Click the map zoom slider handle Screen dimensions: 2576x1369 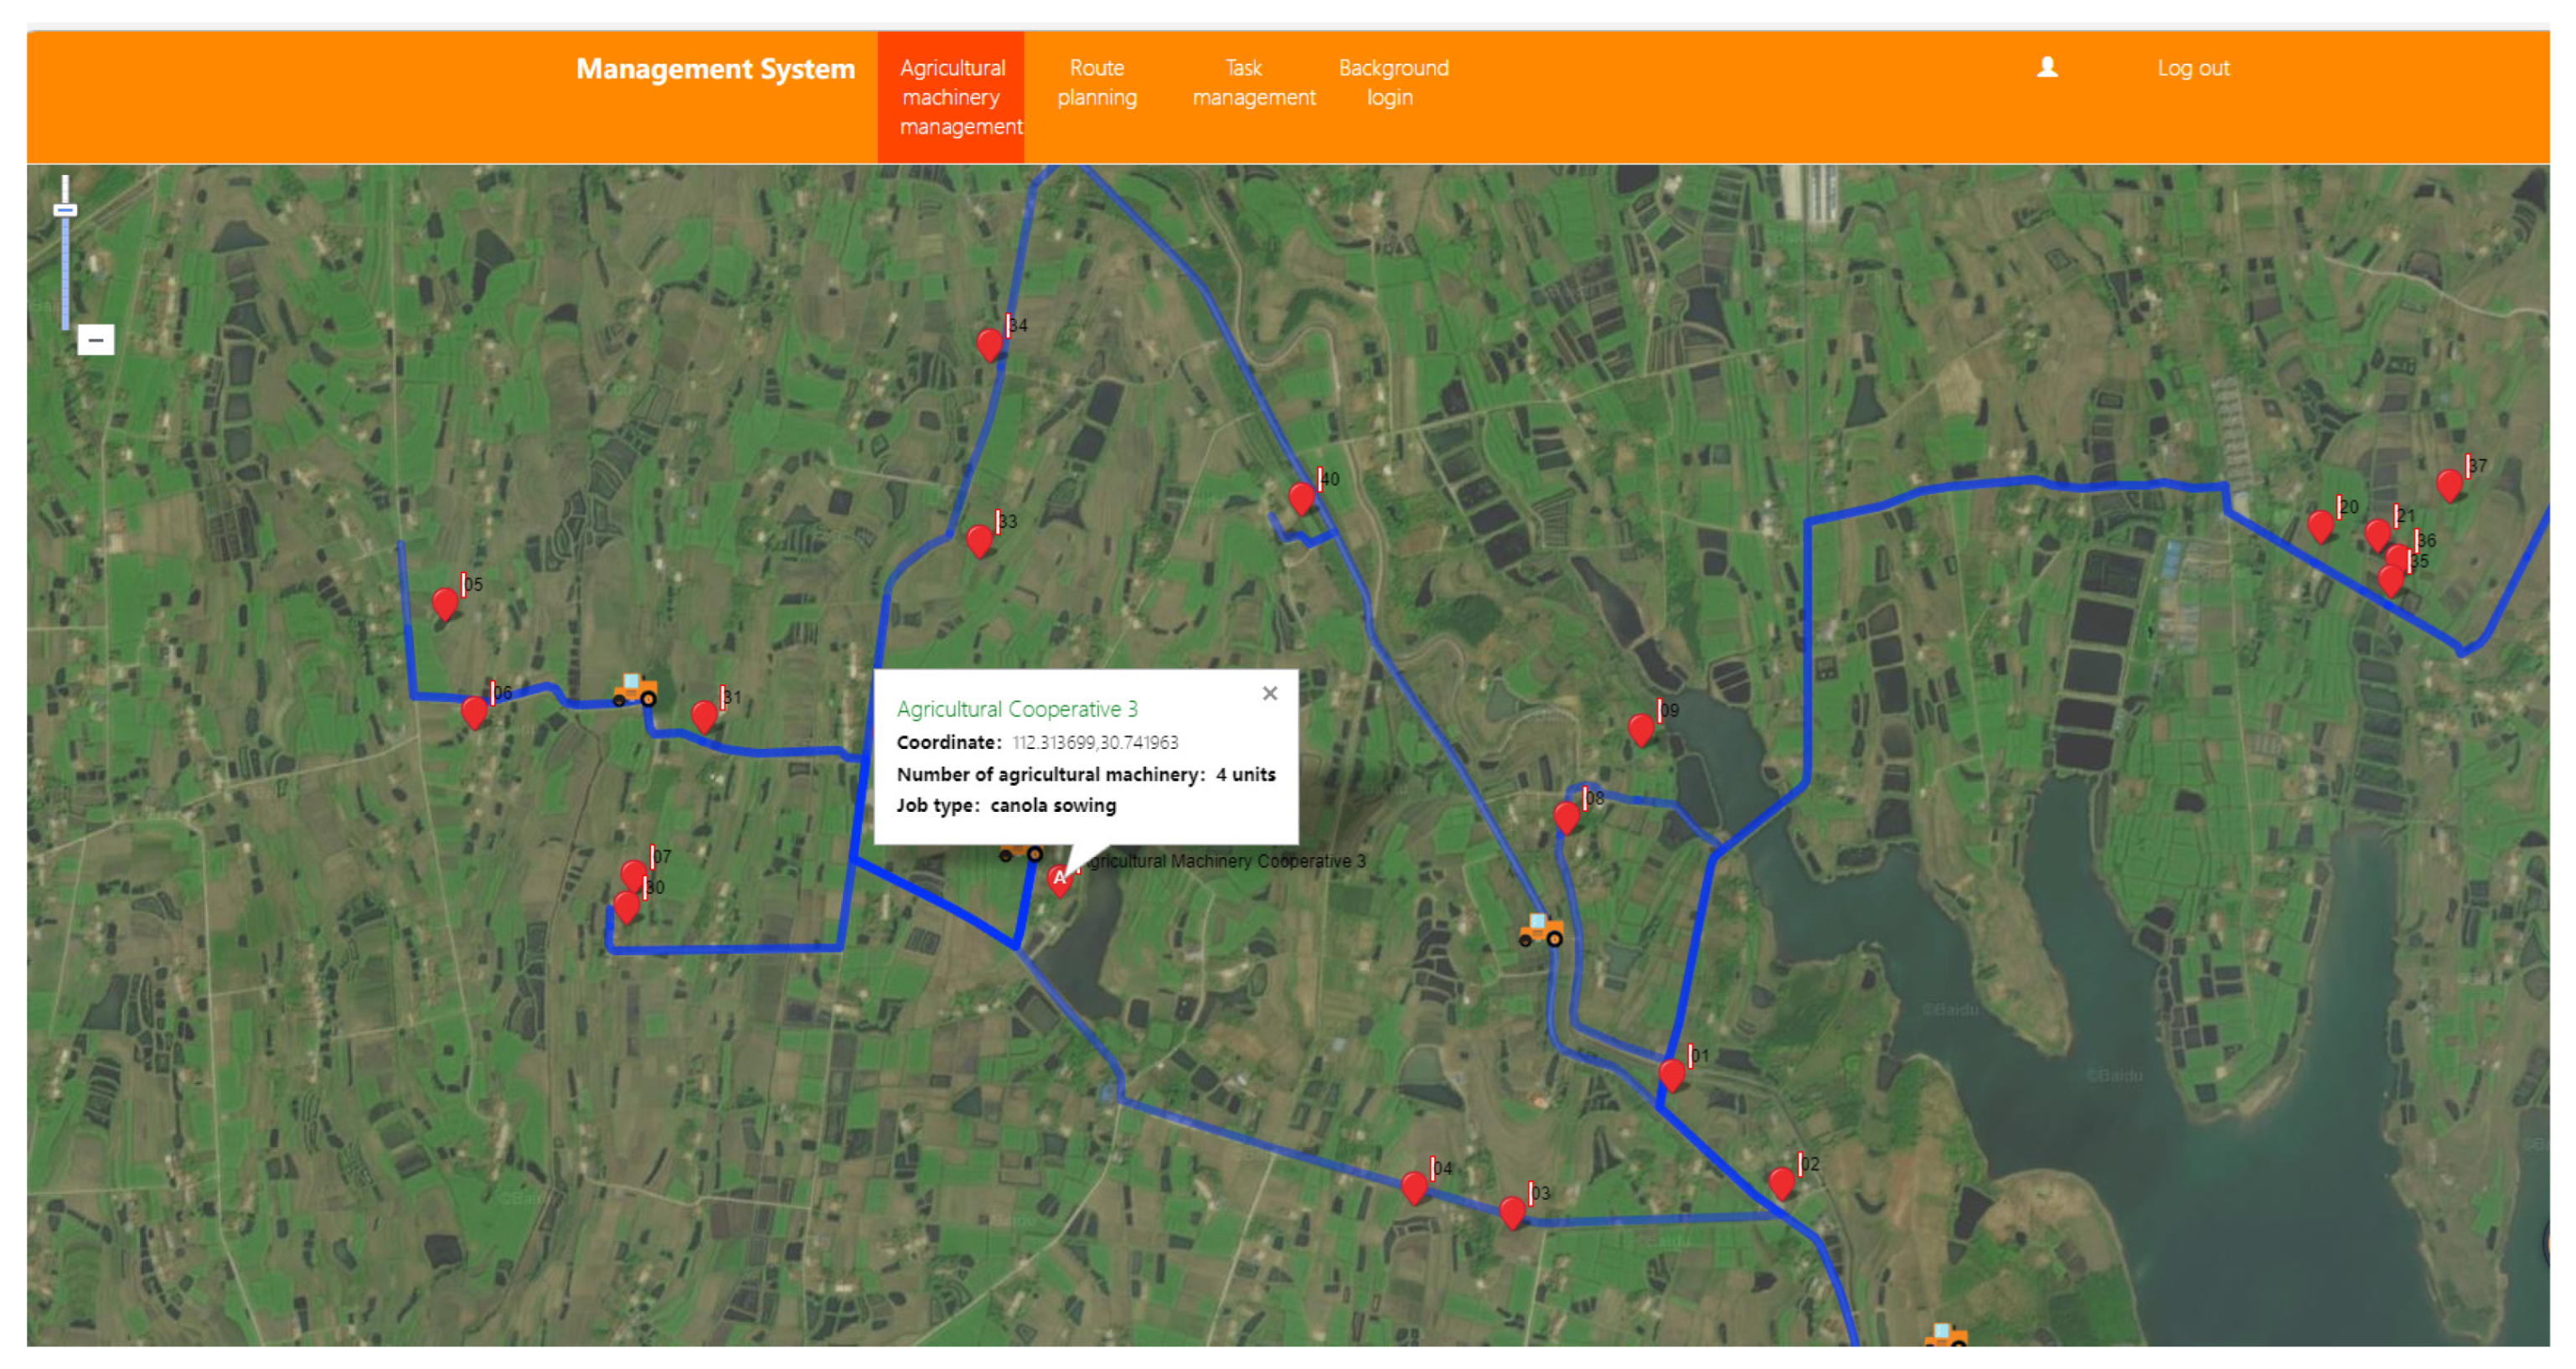point(65,210)
